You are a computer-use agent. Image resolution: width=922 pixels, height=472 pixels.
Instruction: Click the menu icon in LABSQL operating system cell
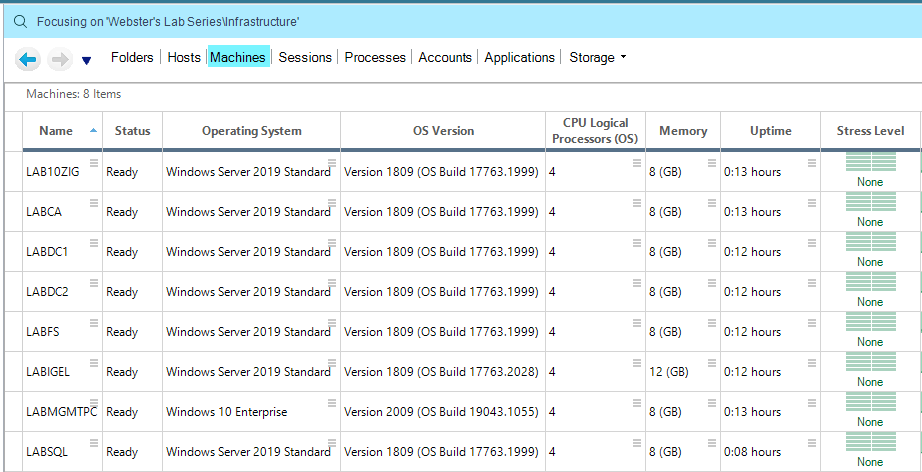pyautogui.click(x=332, y=443)
